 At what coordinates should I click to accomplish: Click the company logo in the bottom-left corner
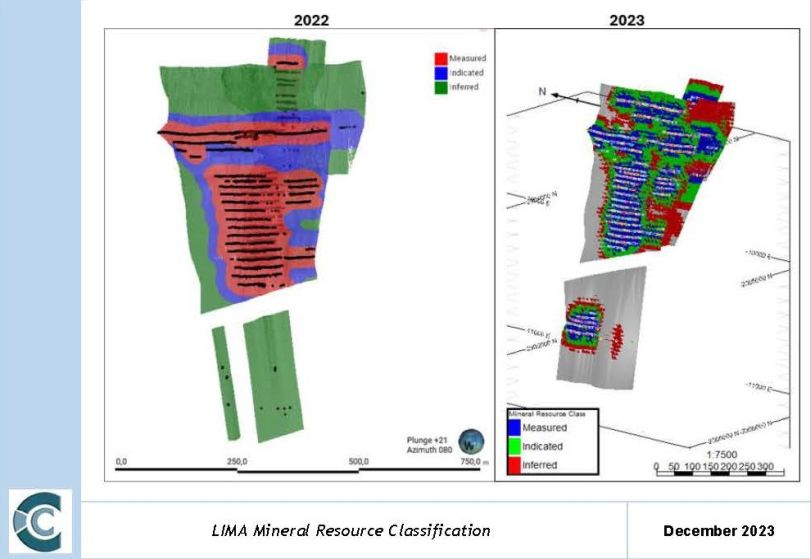pos(42,522)
